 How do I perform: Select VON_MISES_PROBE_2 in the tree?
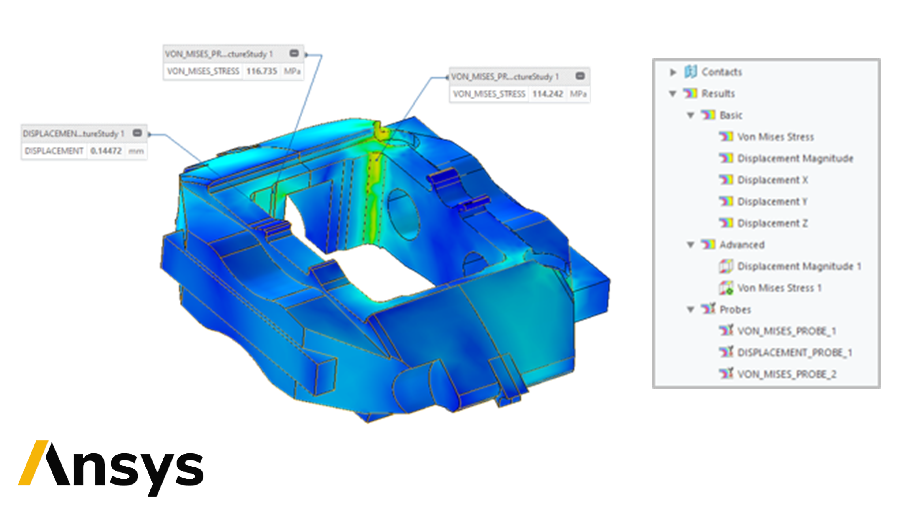(x=785, y=374)
